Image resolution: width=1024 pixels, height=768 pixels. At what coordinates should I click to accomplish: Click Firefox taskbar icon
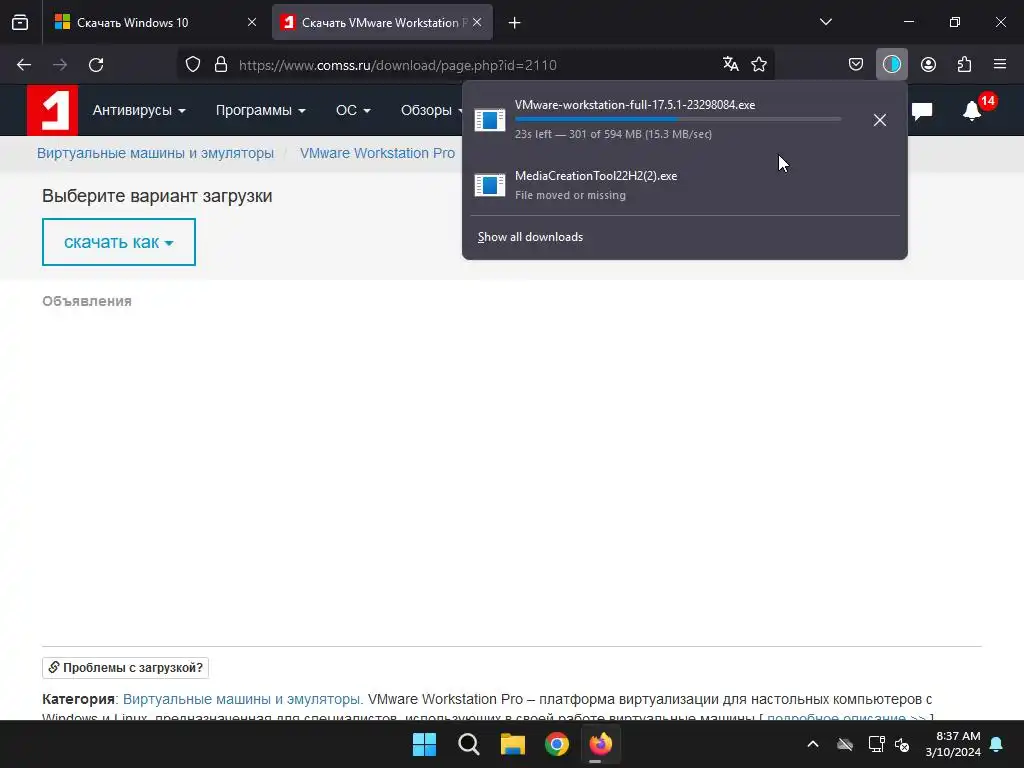click(601, 744)
